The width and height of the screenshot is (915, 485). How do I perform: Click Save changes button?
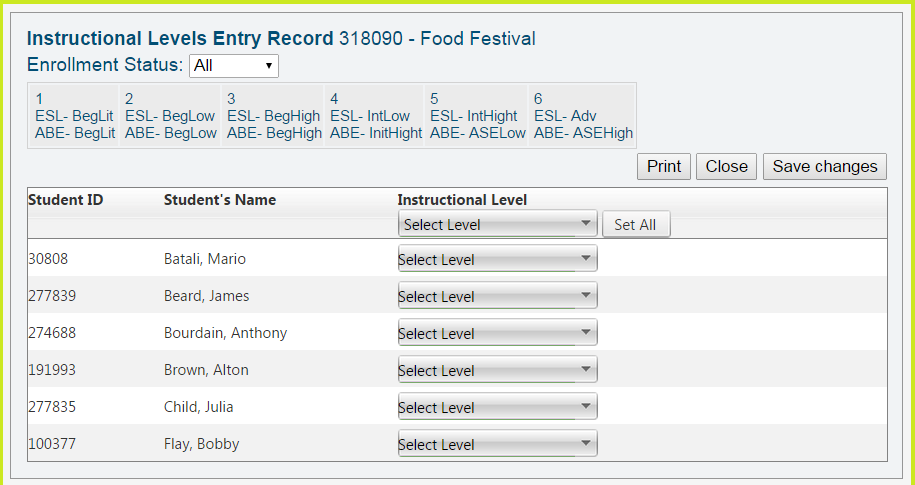point(824,167)
